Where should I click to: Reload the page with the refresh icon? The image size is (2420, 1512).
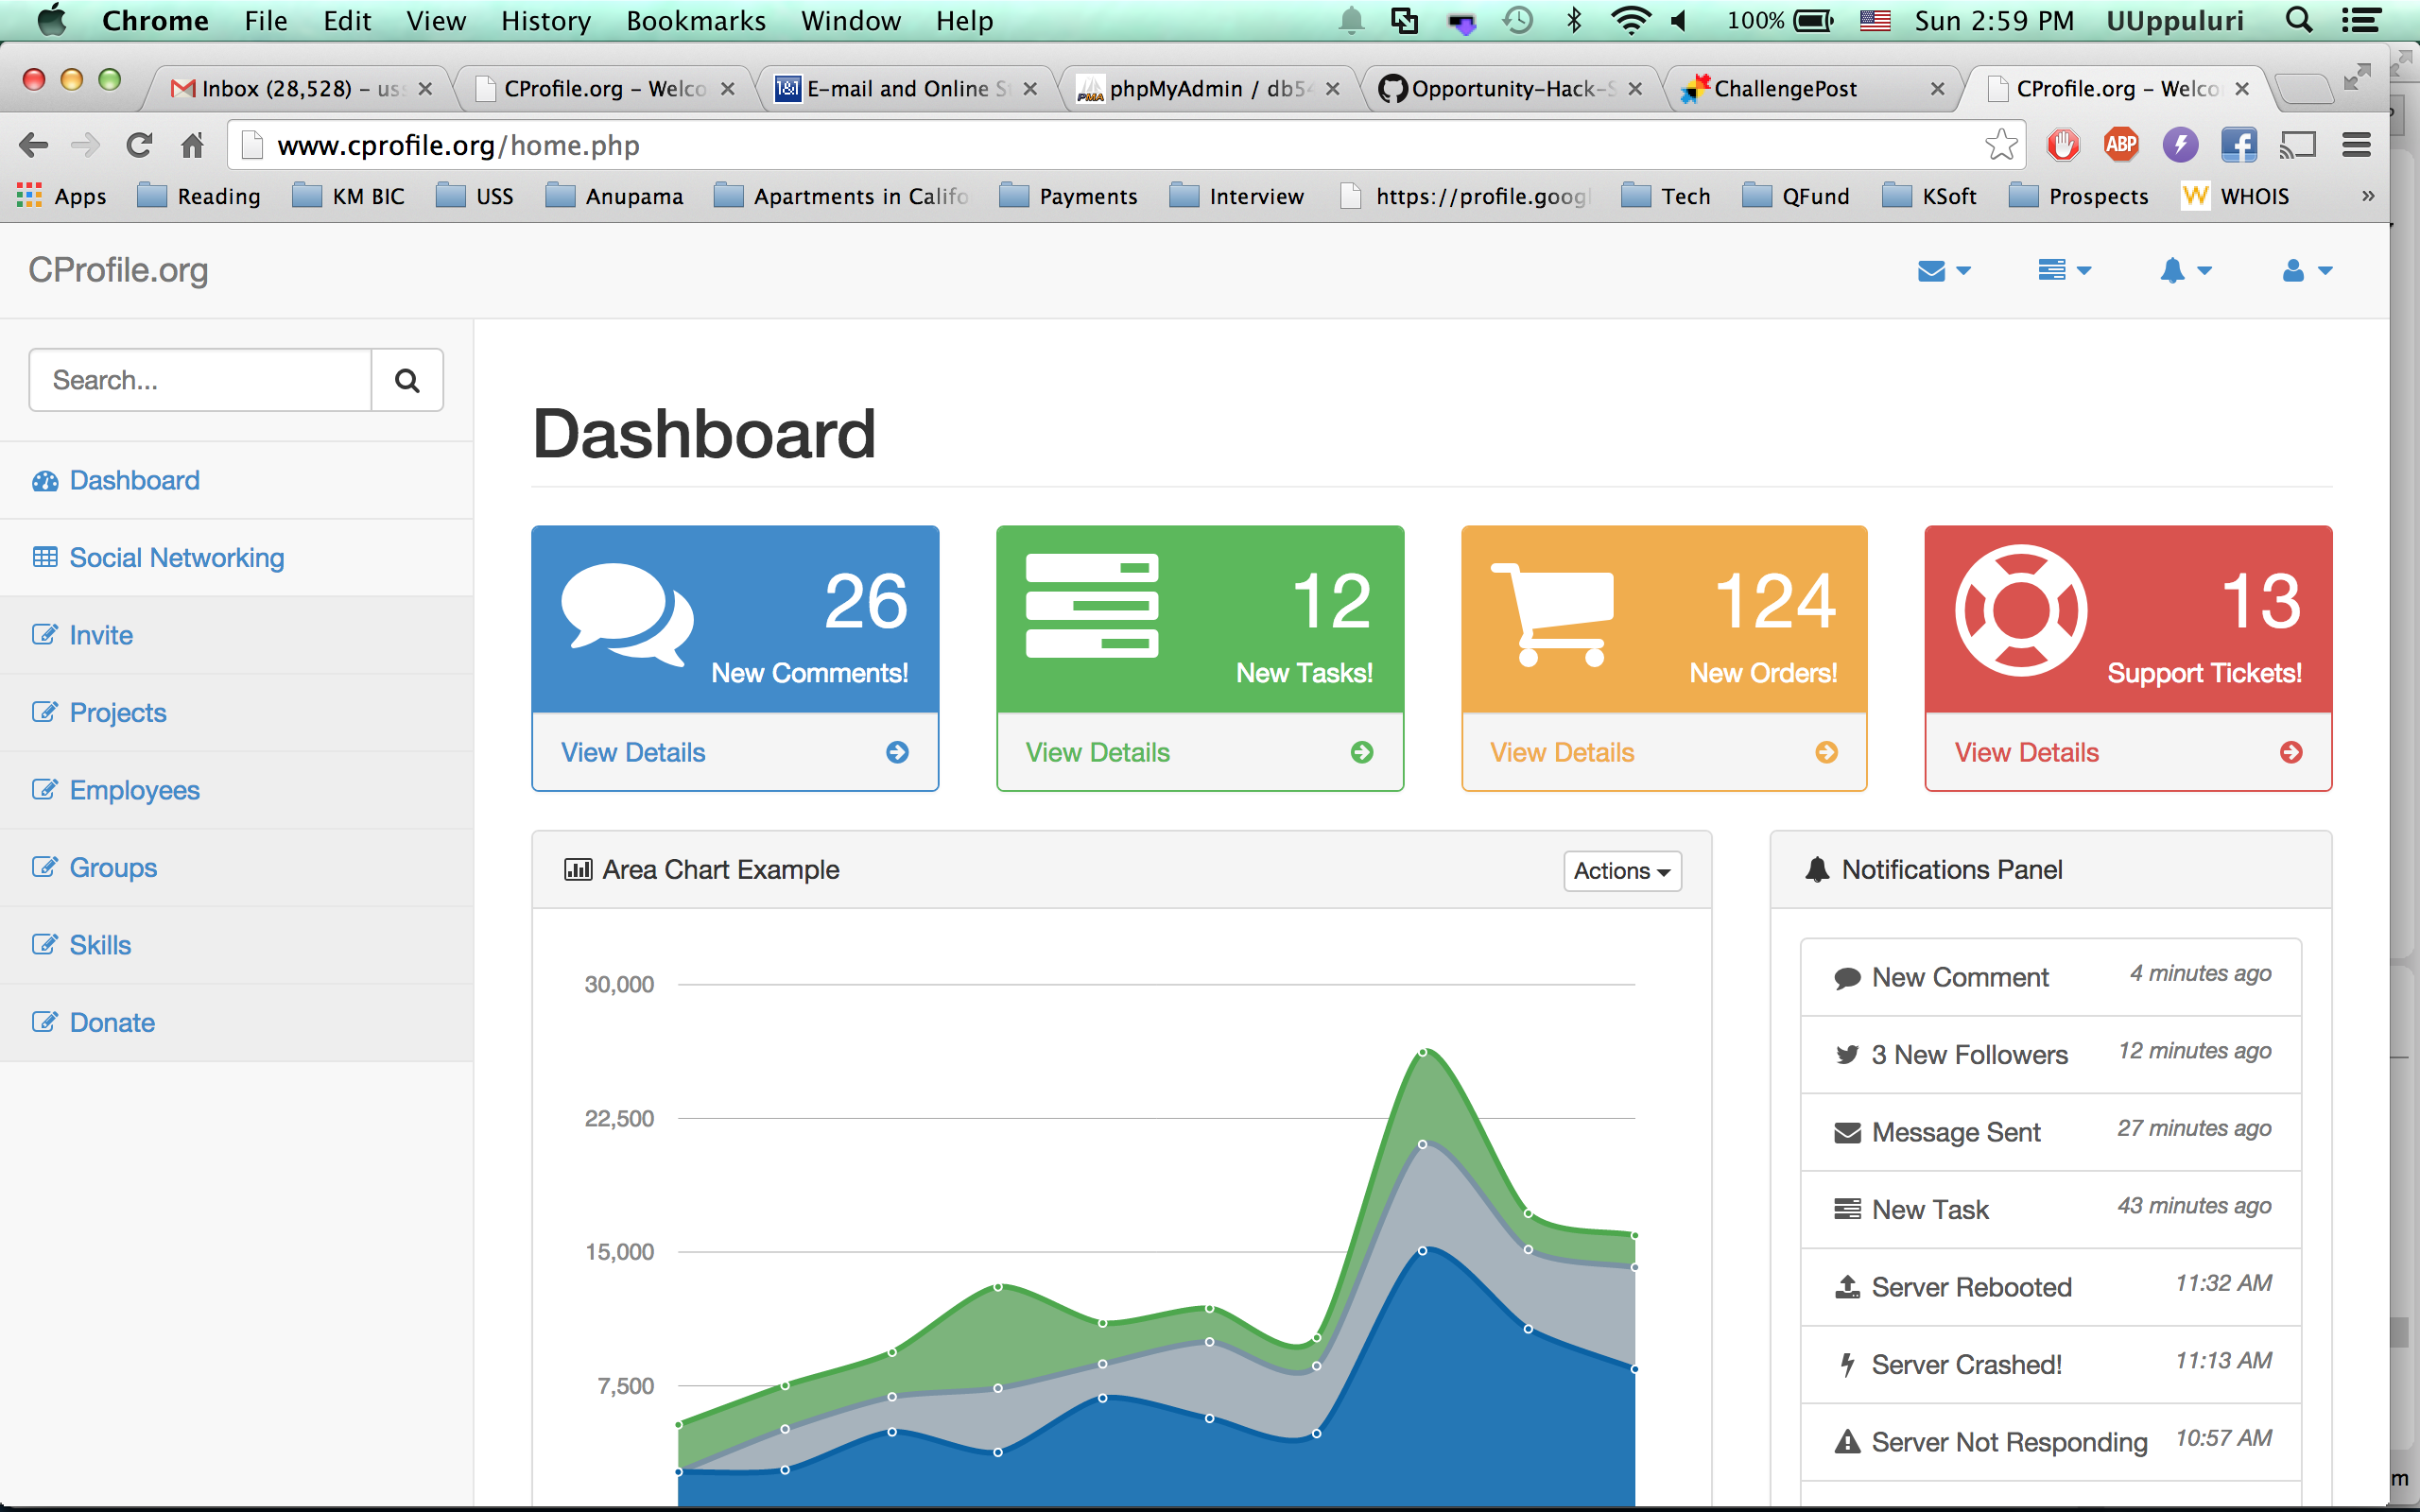coord(139,145)
